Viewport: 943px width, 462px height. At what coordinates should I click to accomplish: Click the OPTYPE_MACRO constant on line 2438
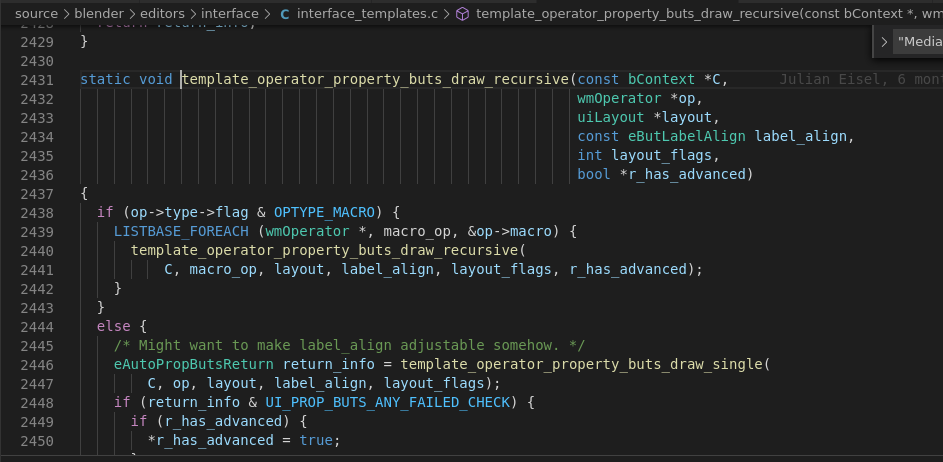coord(324,212)
